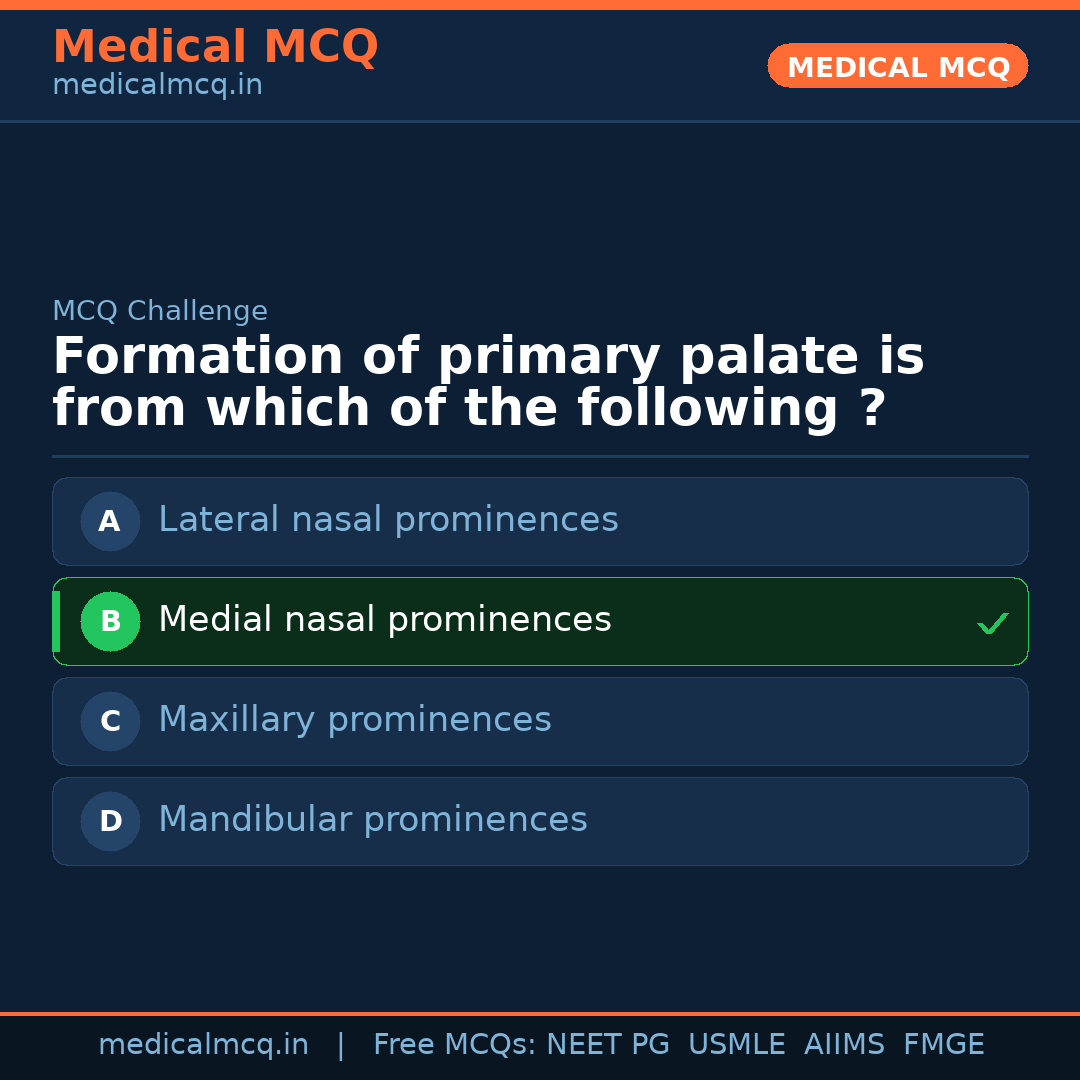
Task: Click the green checkmark icon
Action: tap(992, 623)
